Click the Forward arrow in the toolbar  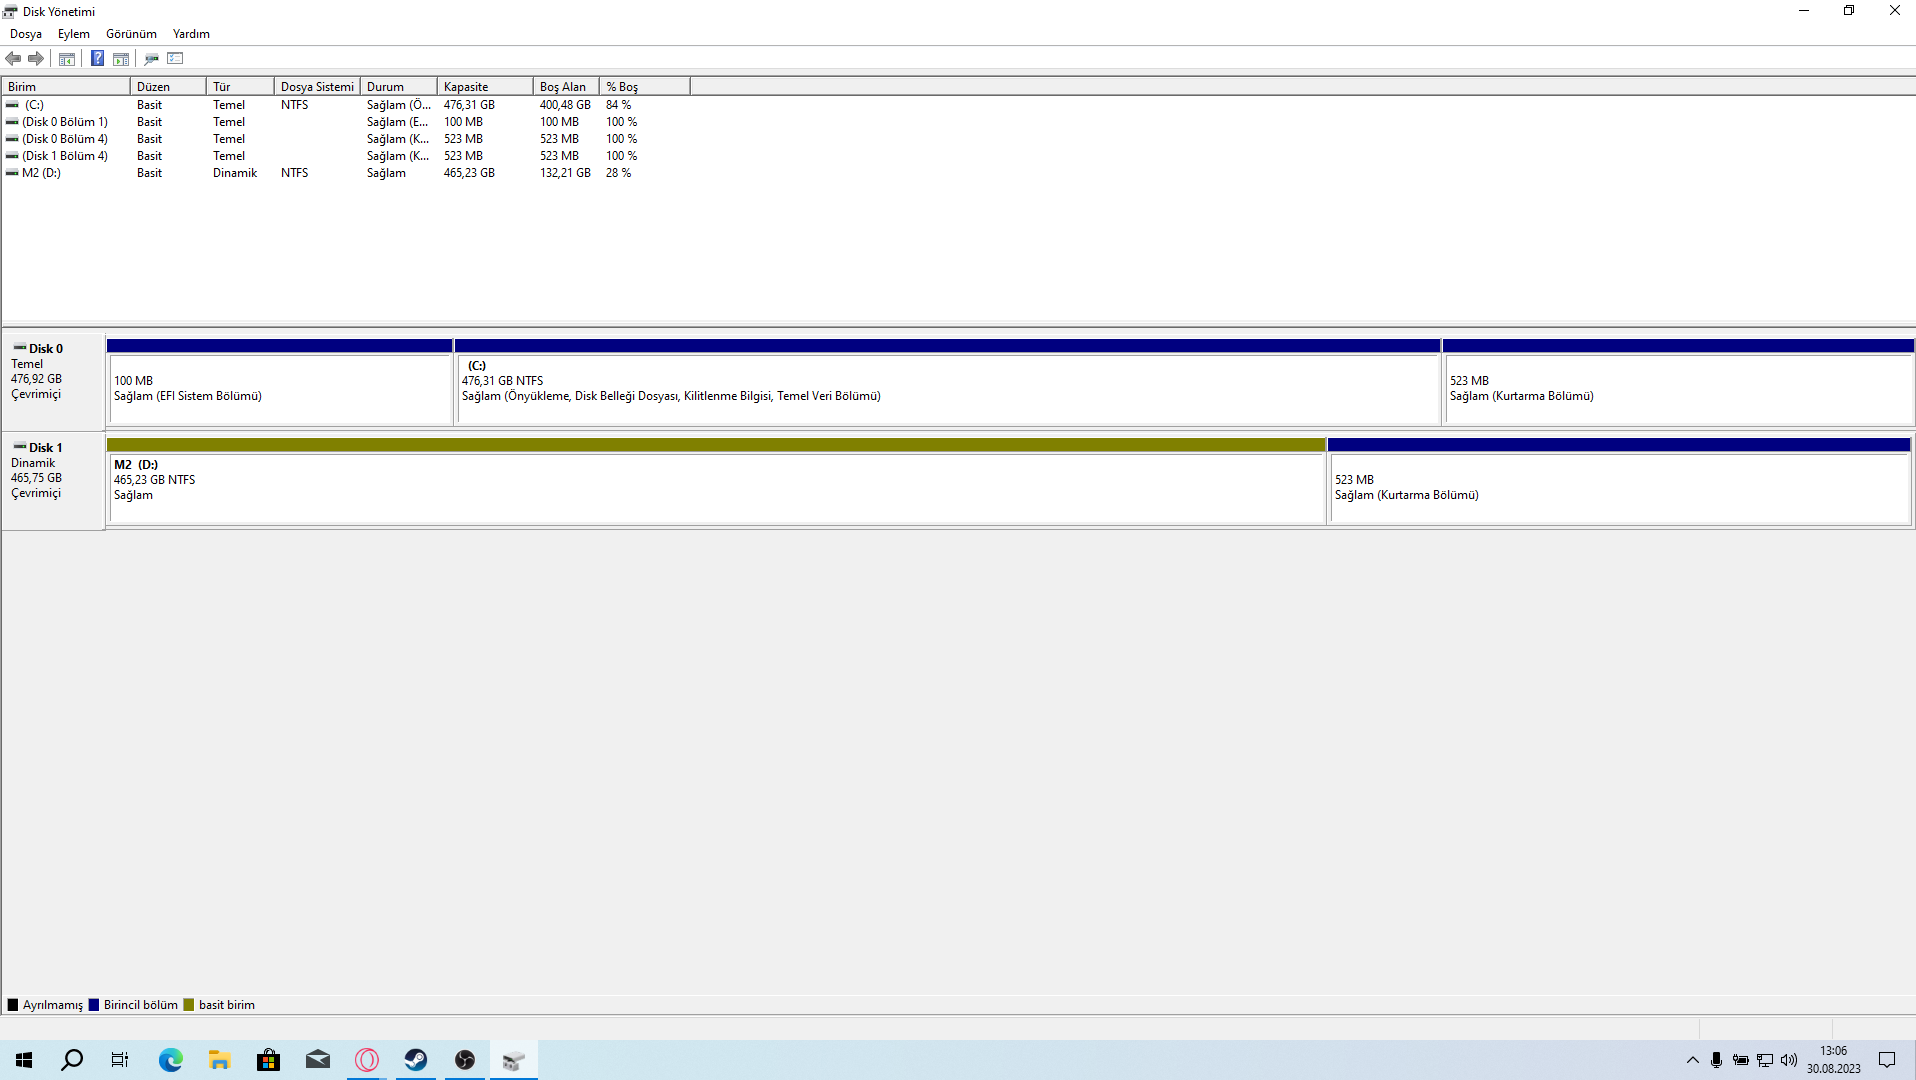(36, 59)
